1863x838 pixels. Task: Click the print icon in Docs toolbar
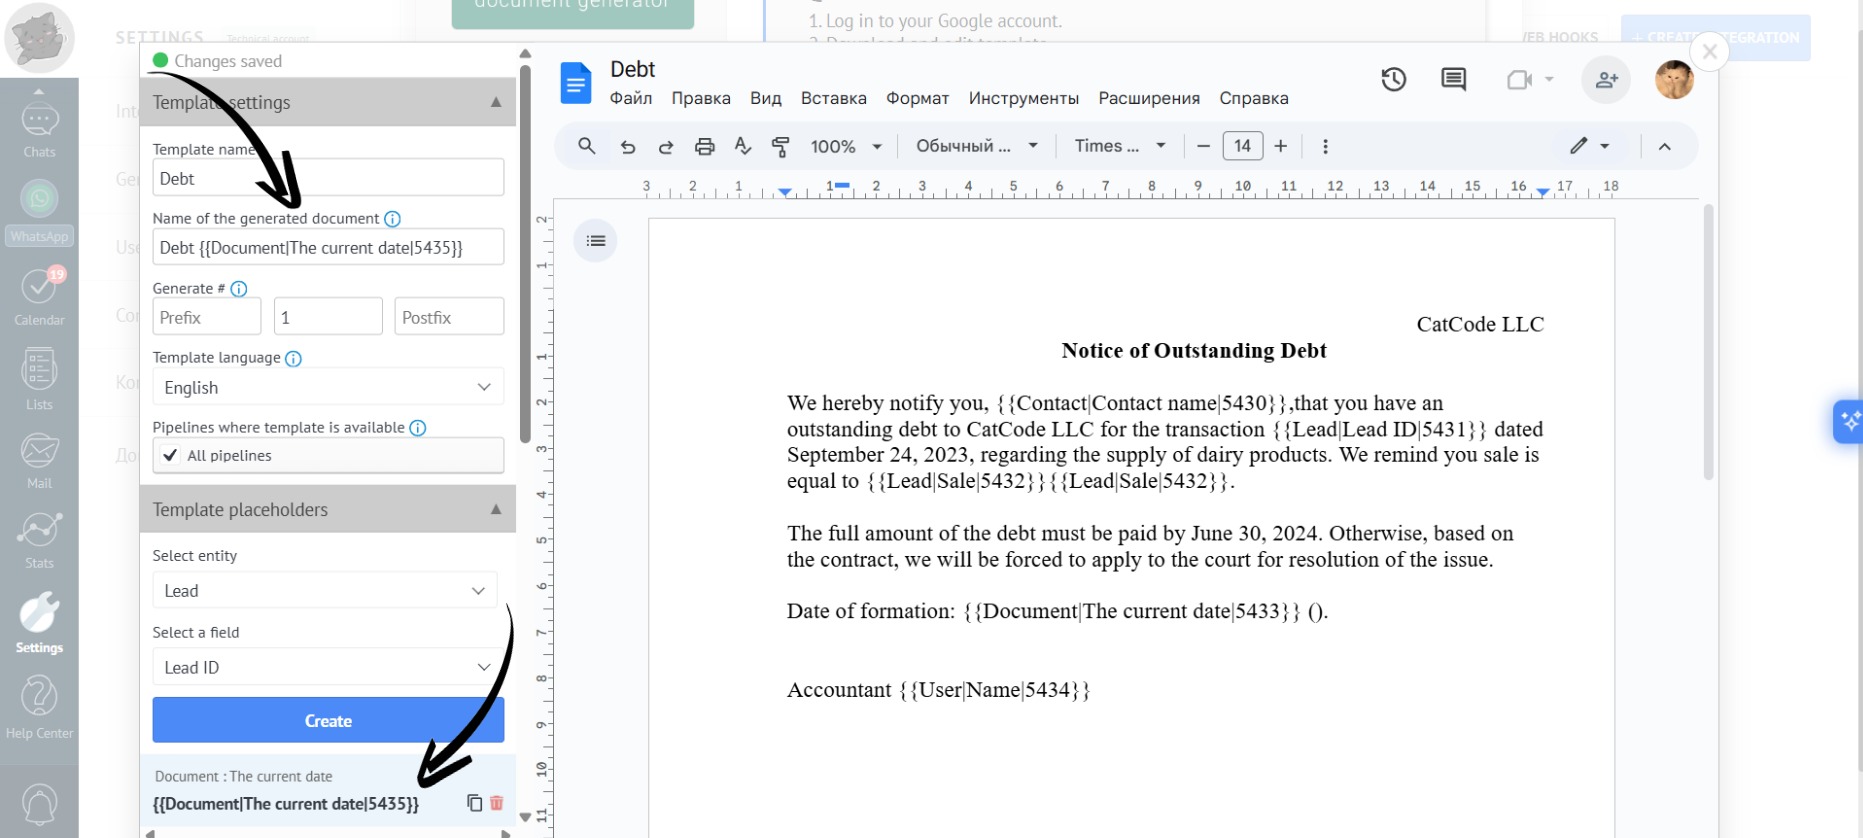click(704, 147)
